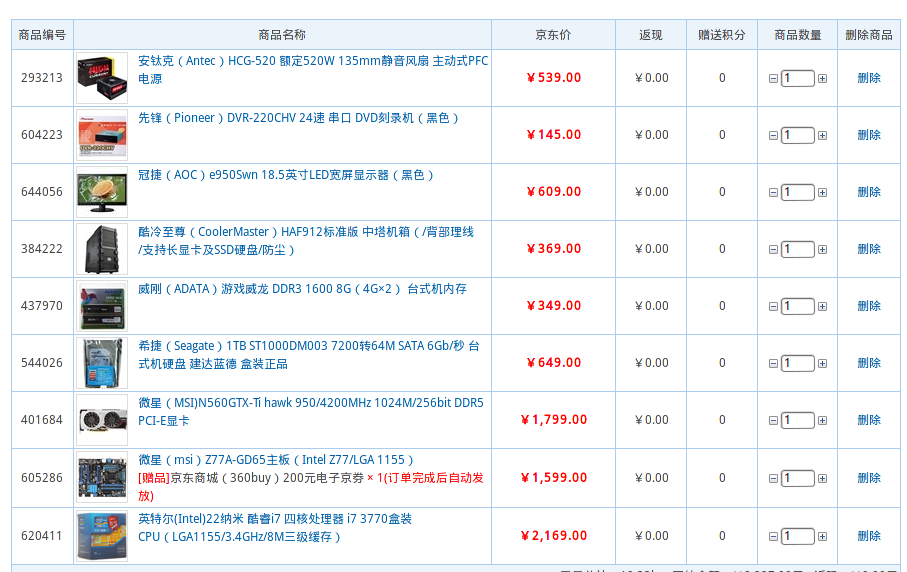Image resolution: width=907 pixels, height=572 pixels.
Task: Delete item 644056 via 删除
Action: pos(869,192)
